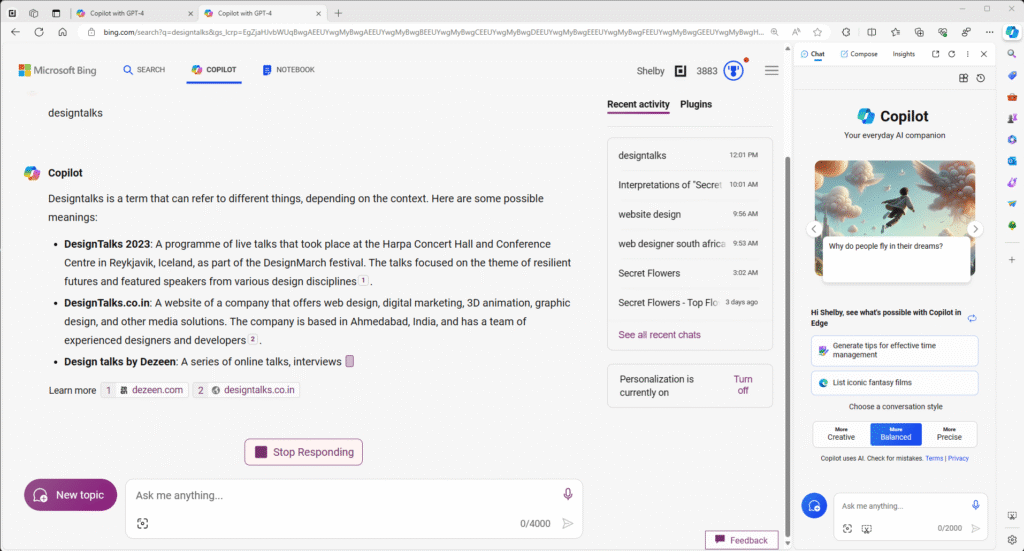
Task: Open the hamburger menu on Bing header
Action: coord(772,71)
